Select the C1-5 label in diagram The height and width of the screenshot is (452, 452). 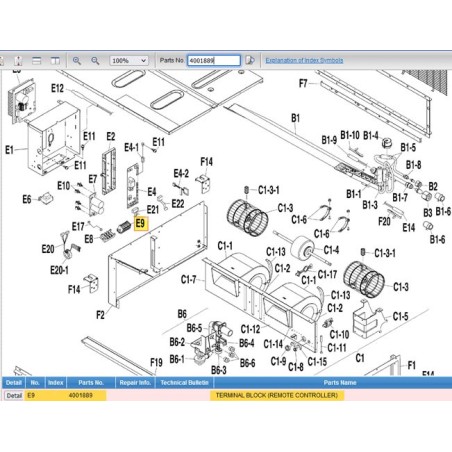(400, 316)
